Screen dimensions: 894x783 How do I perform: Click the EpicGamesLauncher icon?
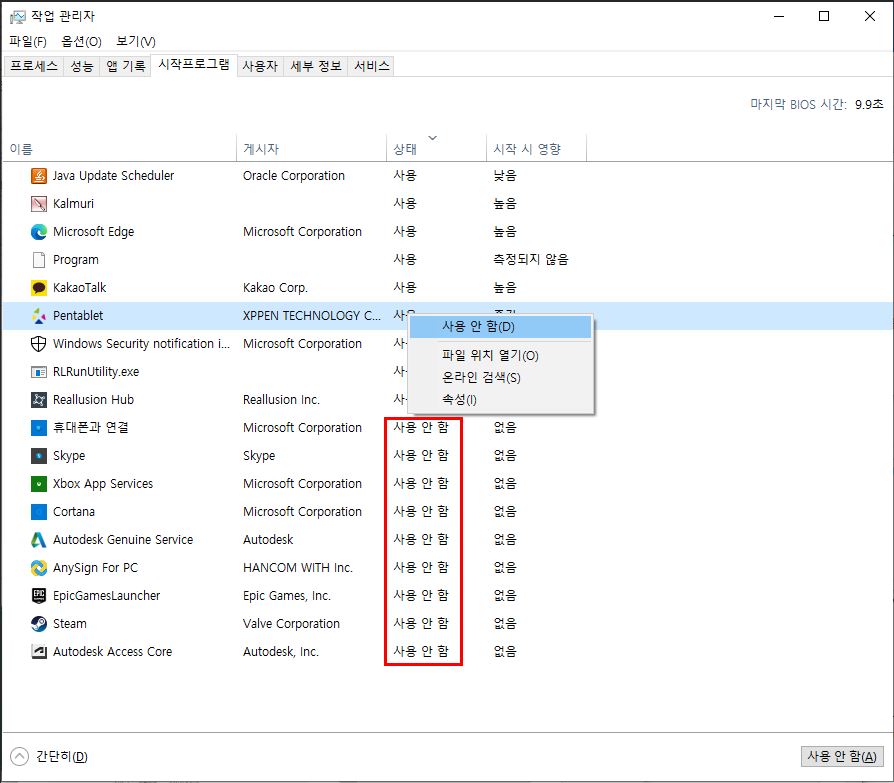39,595
